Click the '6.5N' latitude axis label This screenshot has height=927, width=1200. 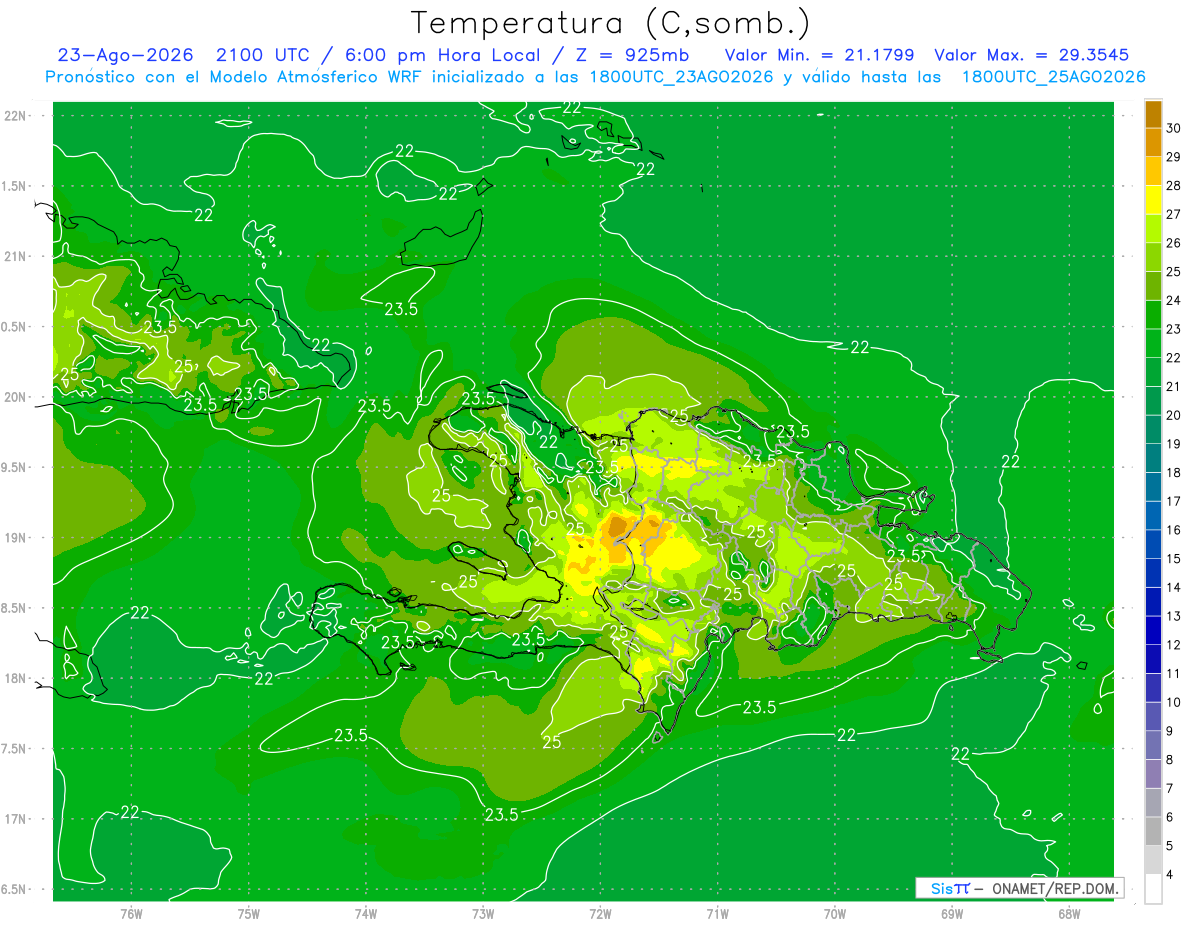click(x=15, y=890)
